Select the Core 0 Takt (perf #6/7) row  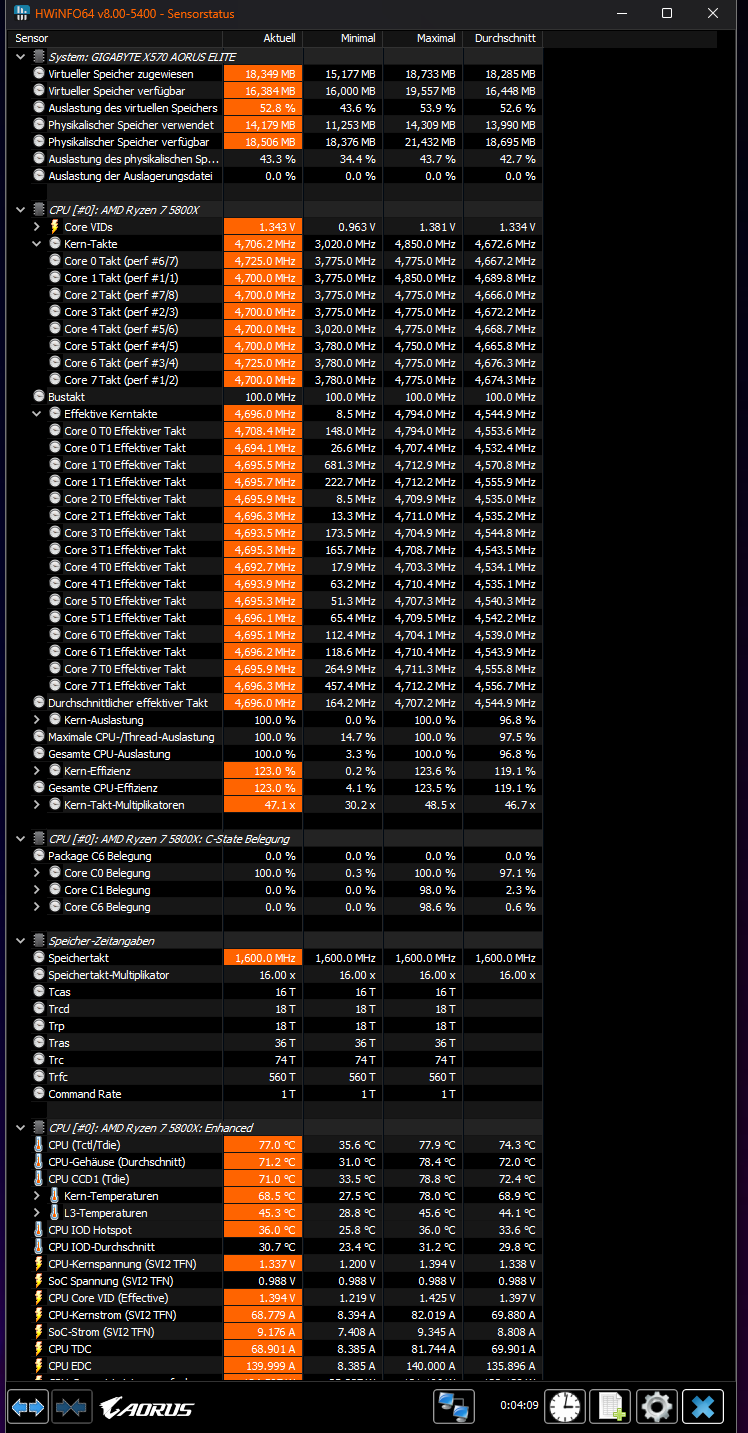[276, 261]
